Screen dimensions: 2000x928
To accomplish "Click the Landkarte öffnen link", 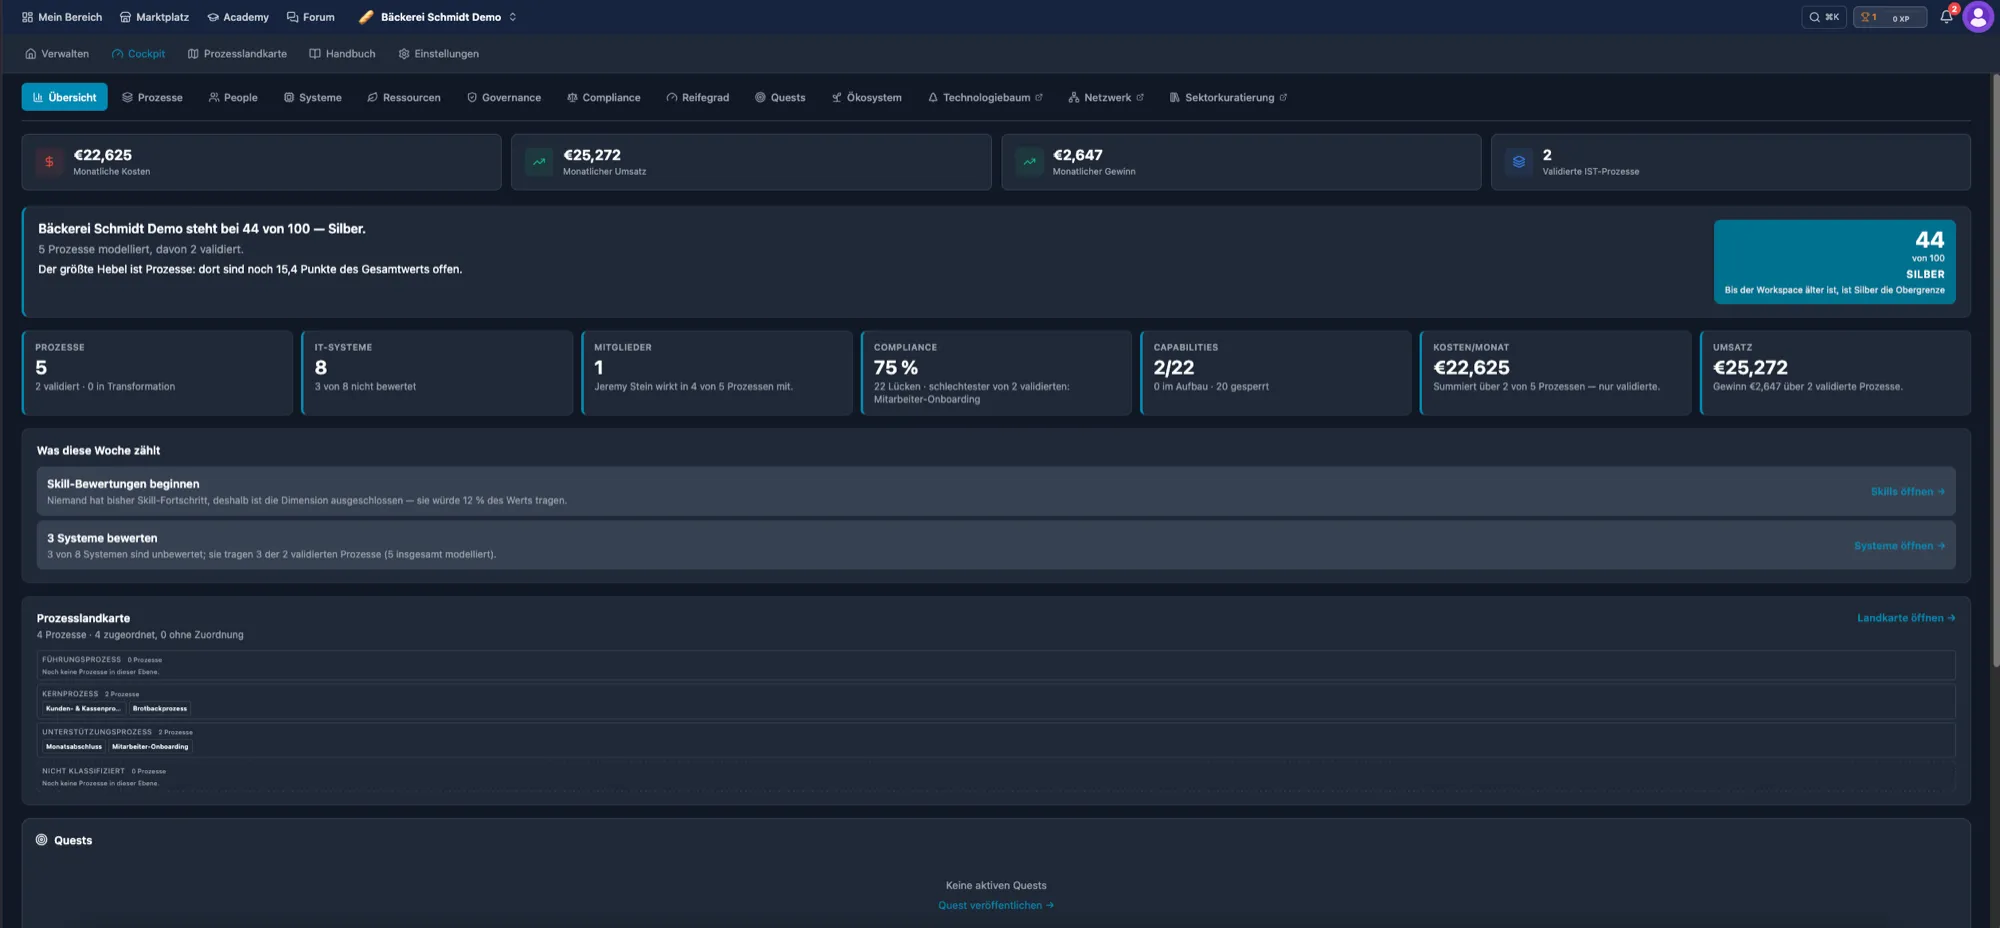I will click(1905, 618).
